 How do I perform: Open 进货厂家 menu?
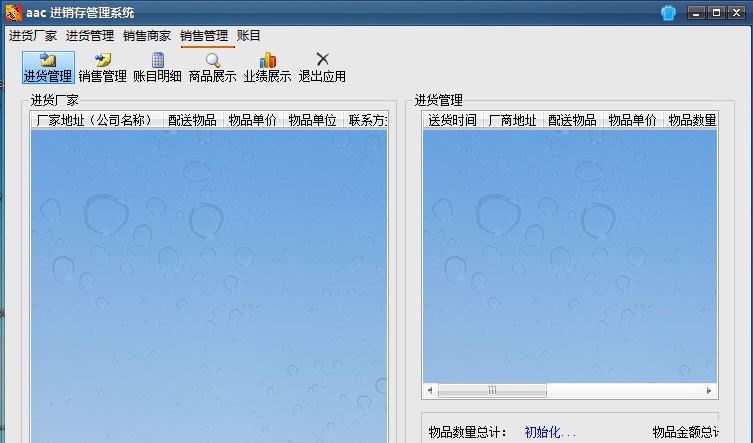(33, 36)
